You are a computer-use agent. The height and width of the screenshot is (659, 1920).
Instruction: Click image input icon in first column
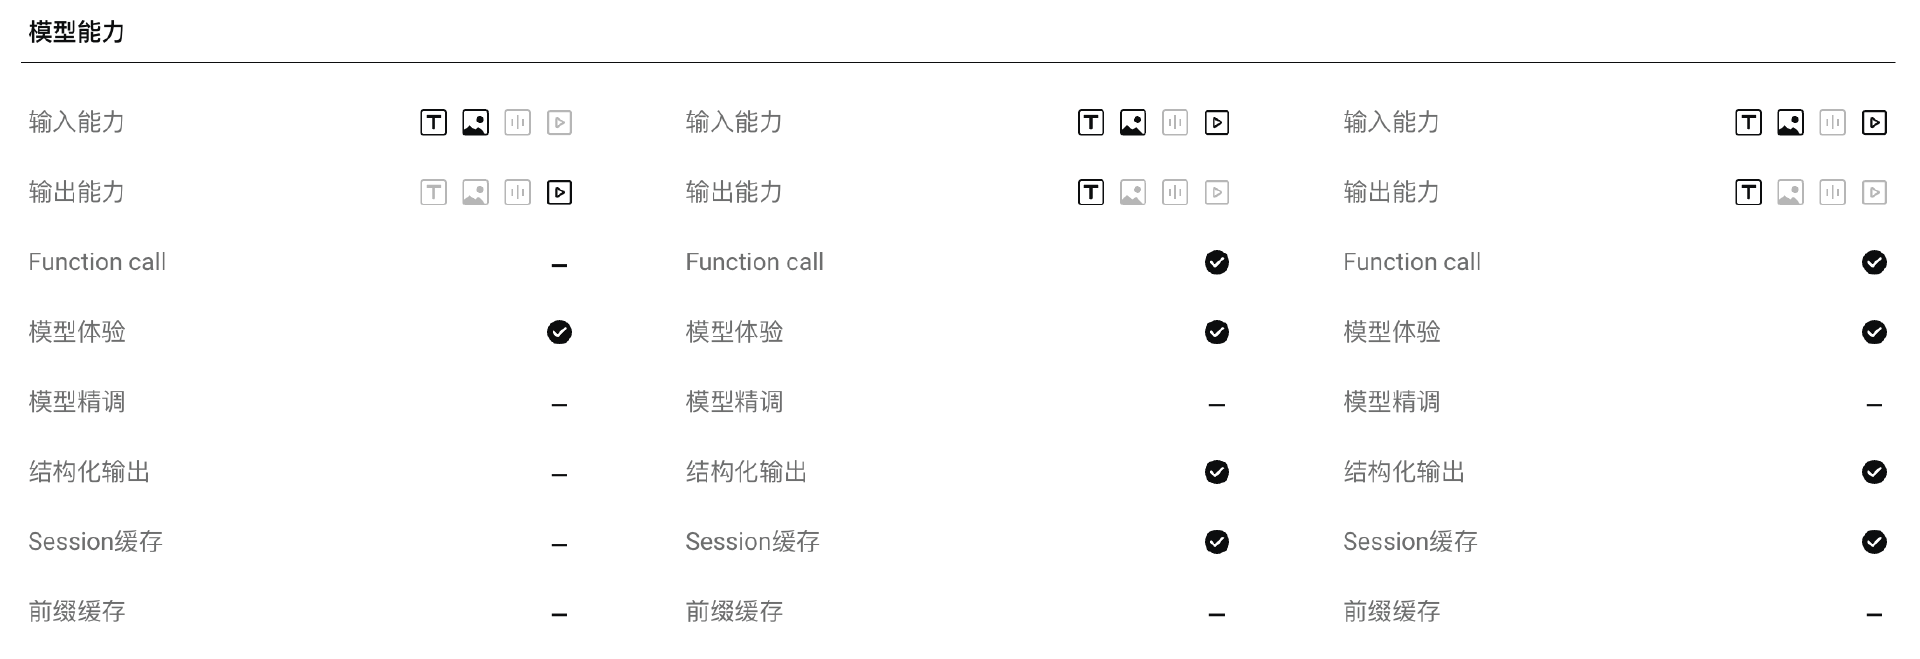[x=475, y=123]
